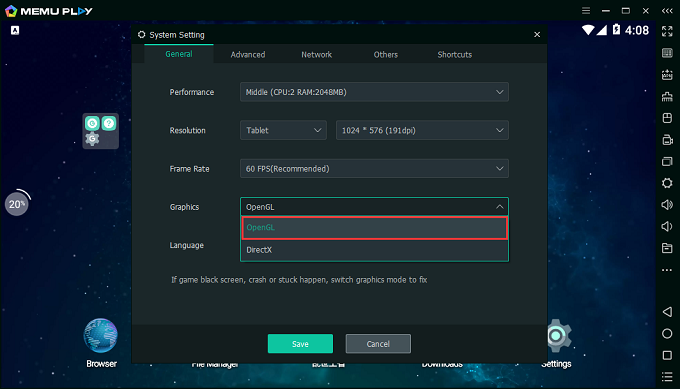The width and height of the screenshot is (680, 389).
Task: Collapse the Graphics dropdown
Action: [374, 206]
